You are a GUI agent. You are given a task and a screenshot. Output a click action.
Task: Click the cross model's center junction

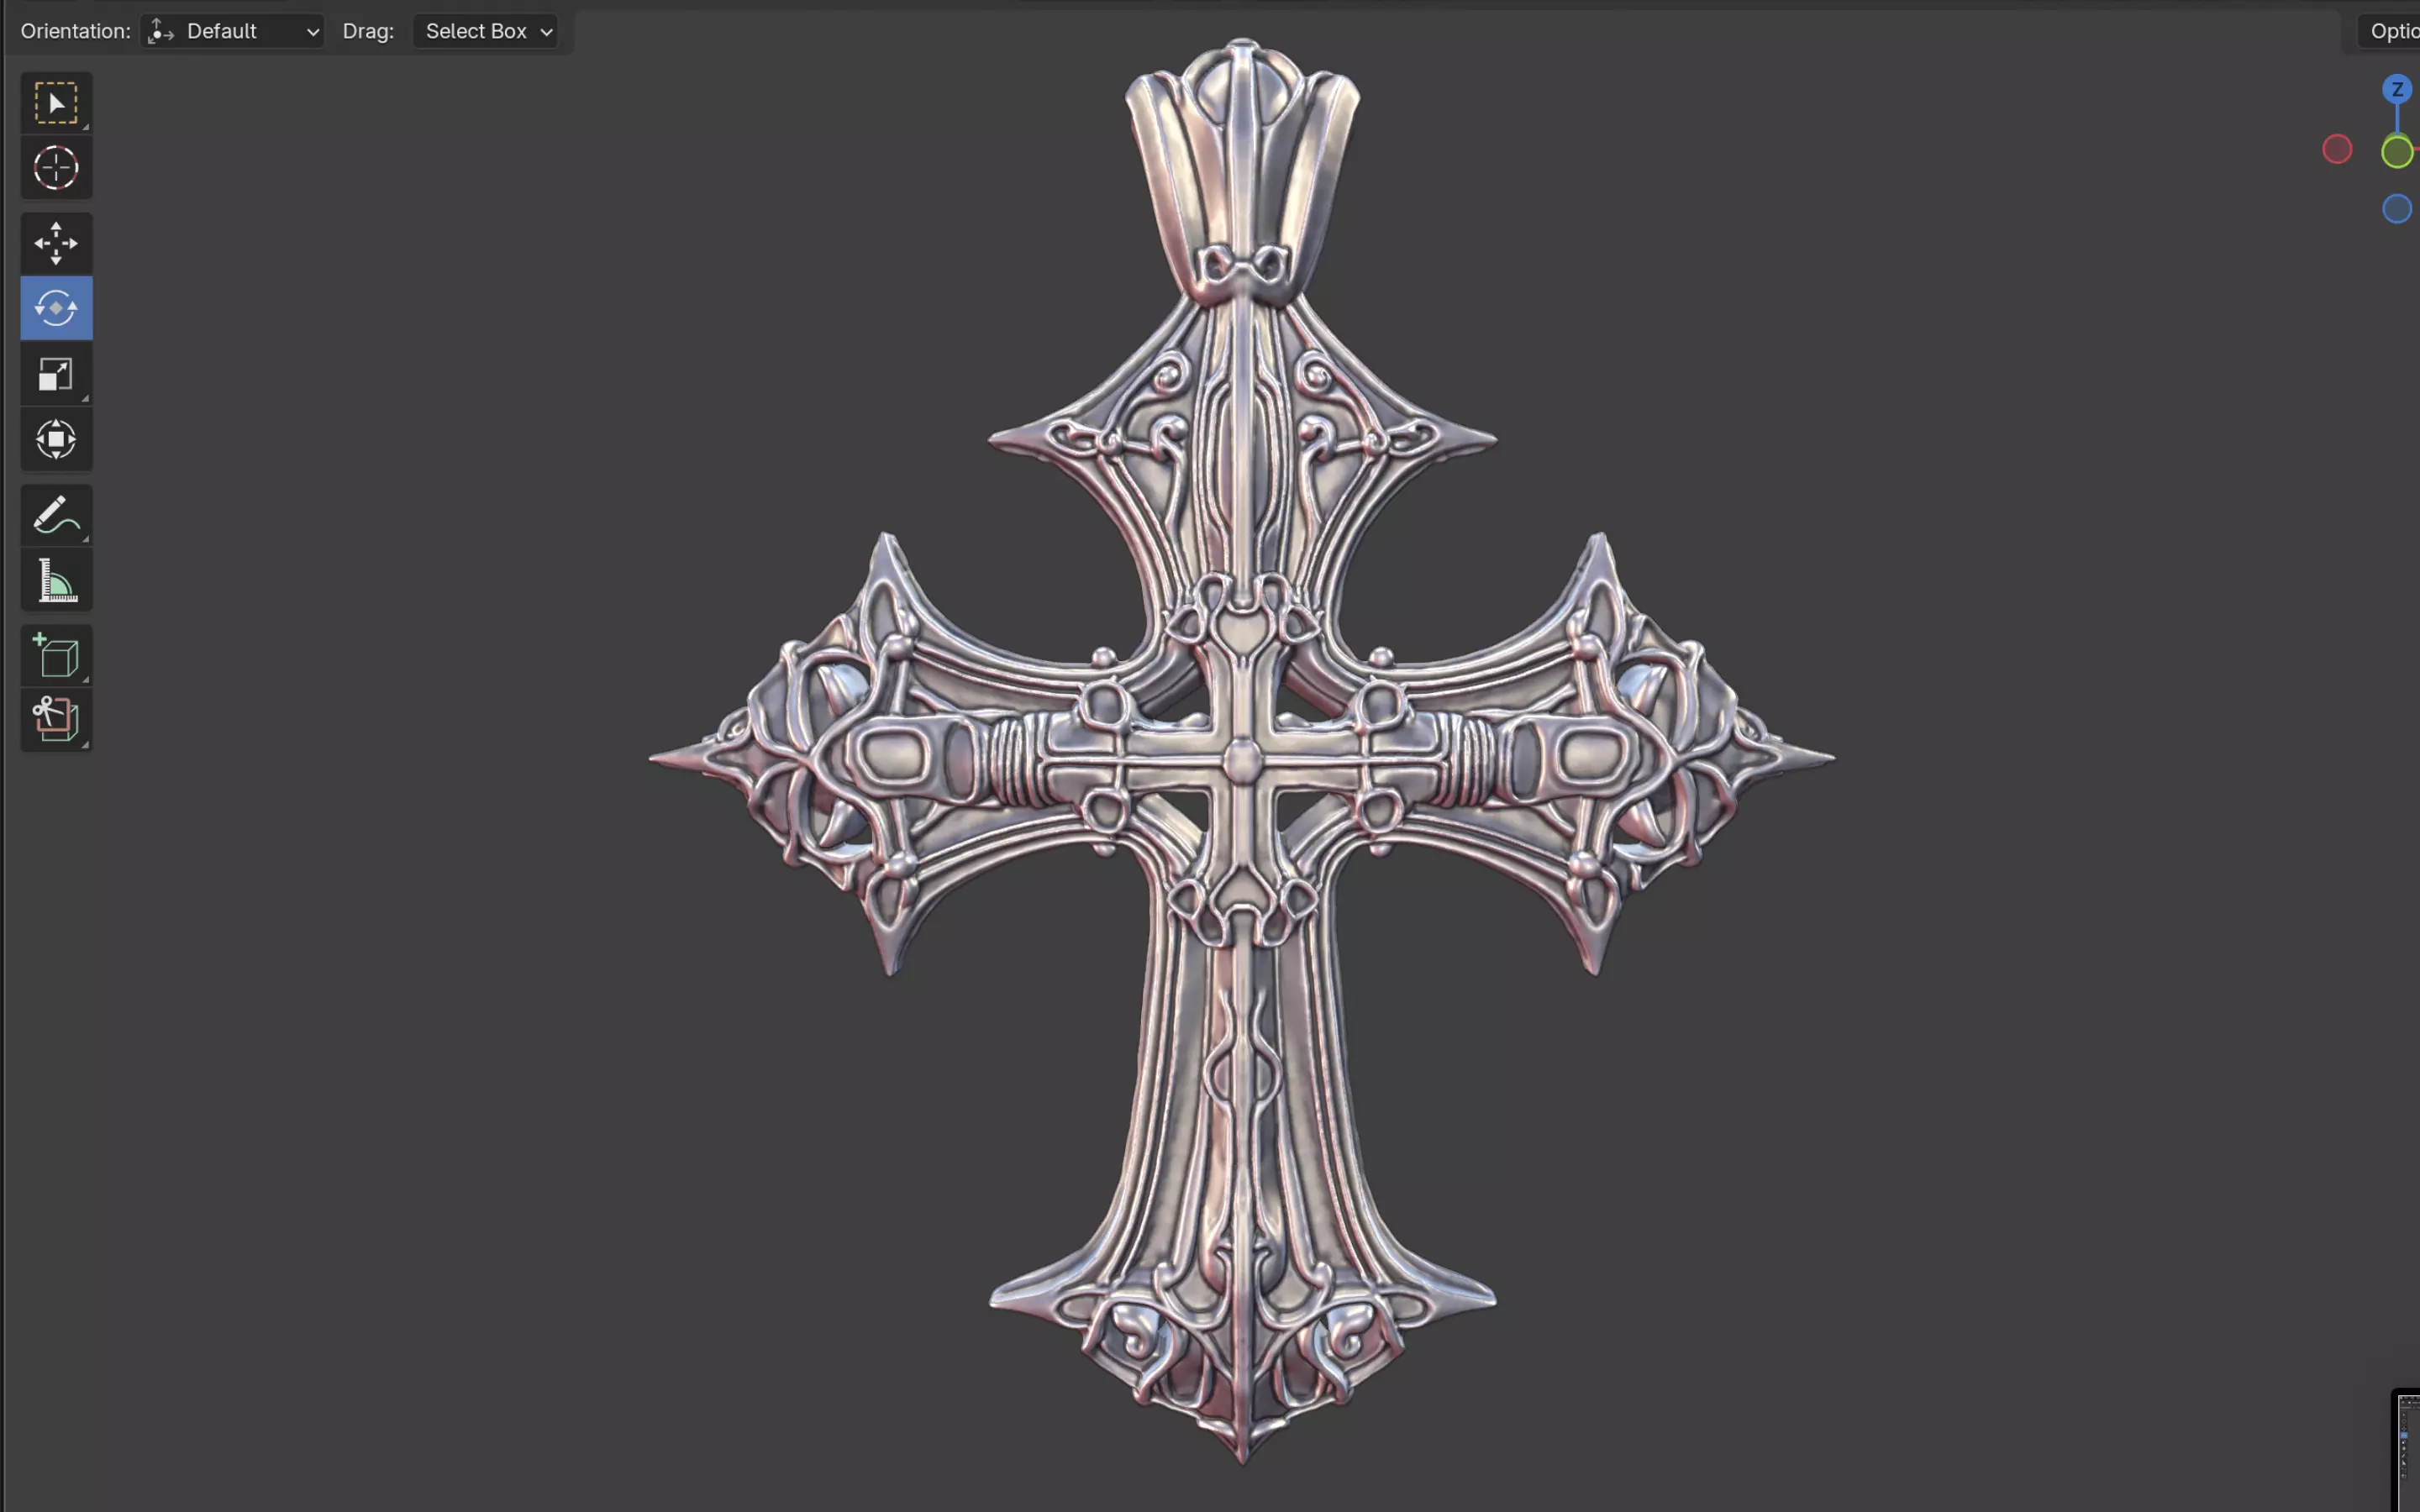[1243, 761]
